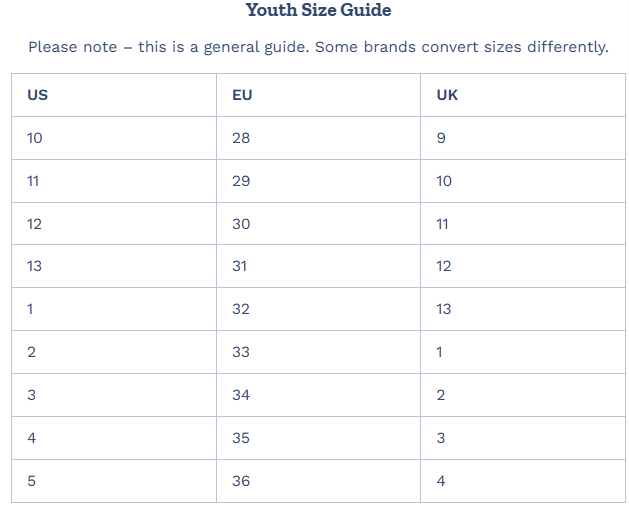The image size is (629, 510).
Task: Select the EU size 29 cell
Action: pyautogui.click(x=319, y=181)
